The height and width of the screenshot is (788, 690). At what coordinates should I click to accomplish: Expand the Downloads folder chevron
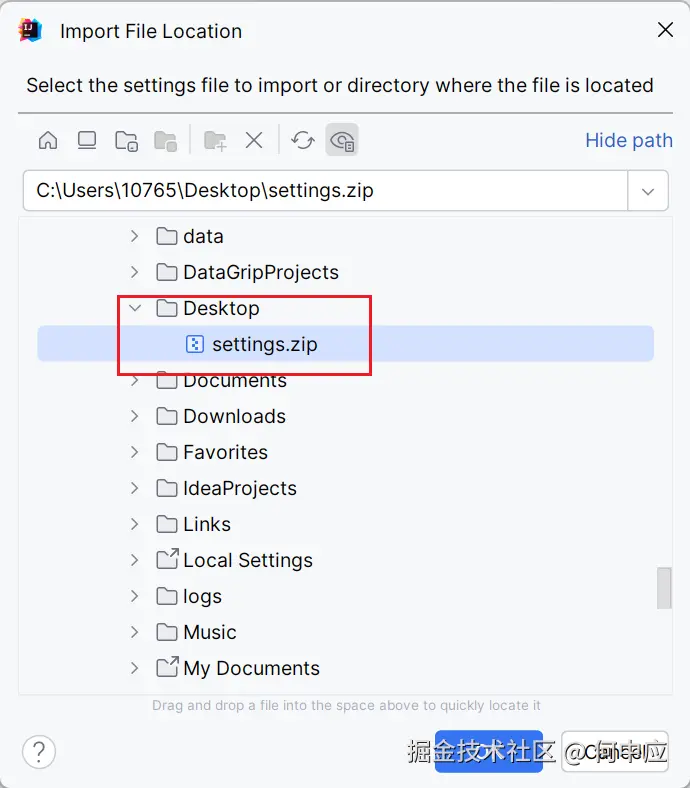coord(135,416)
